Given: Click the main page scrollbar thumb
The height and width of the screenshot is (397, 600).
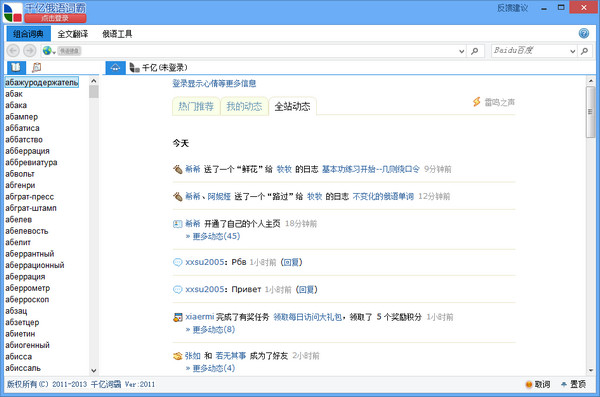Looking at the screenshot, I should pyautogui.click(x=590, y=112).
